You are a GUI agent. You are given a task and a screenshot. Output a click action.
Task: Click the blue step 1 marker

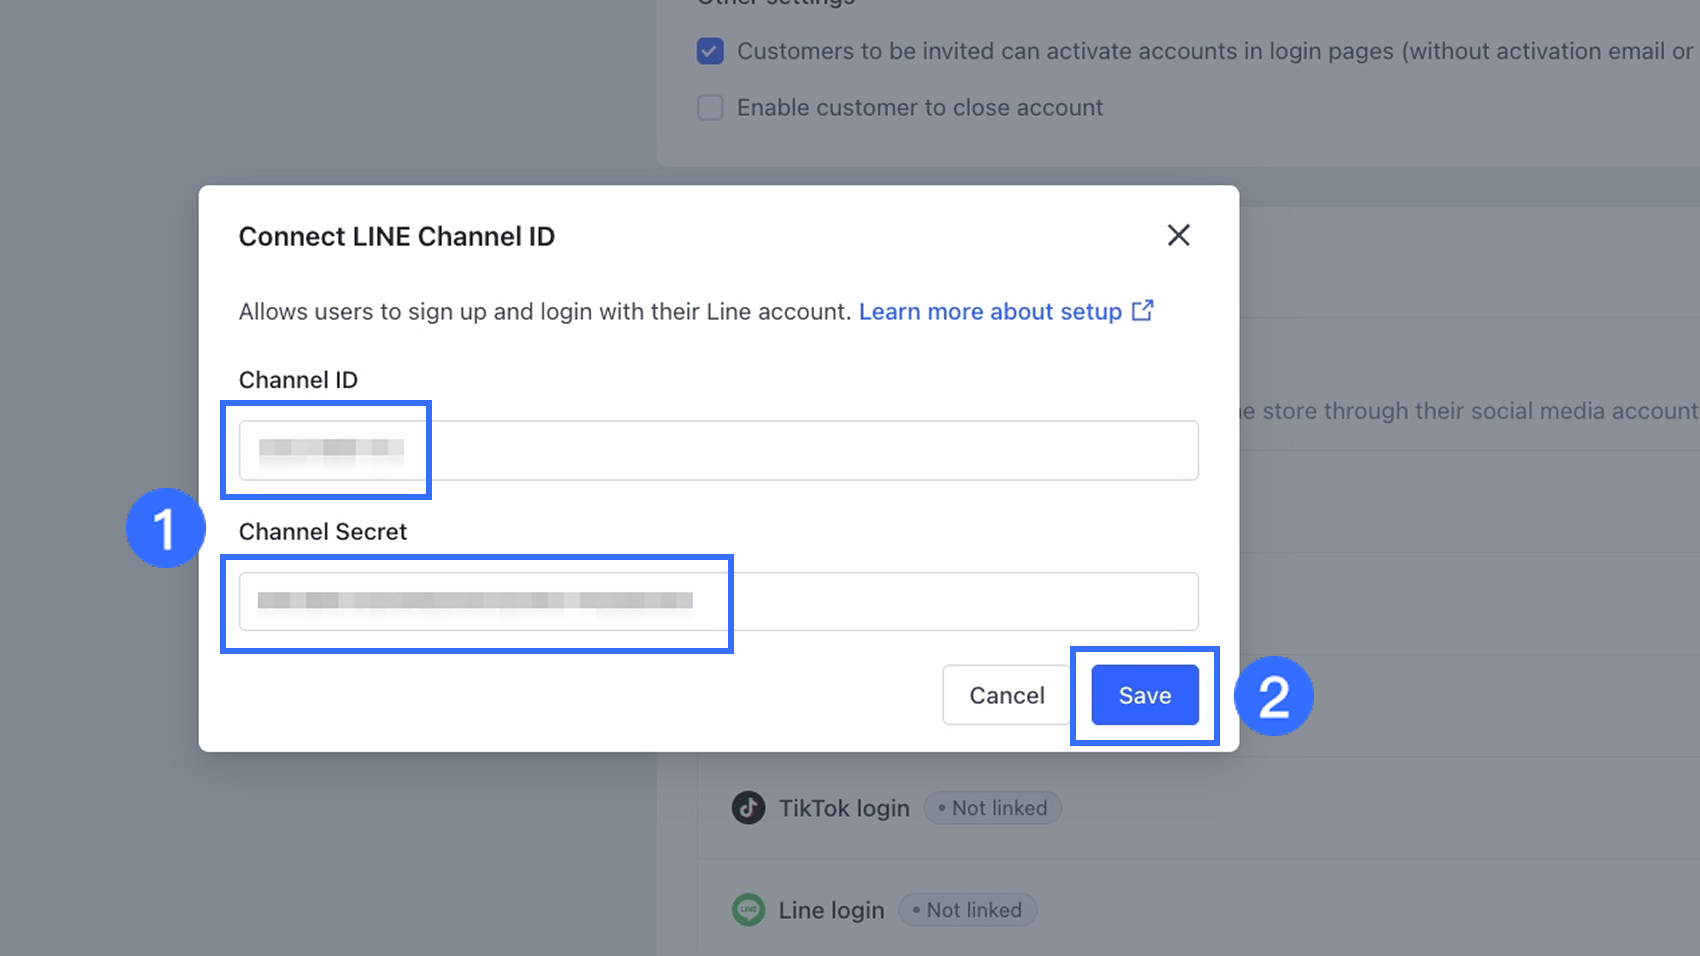165,528
